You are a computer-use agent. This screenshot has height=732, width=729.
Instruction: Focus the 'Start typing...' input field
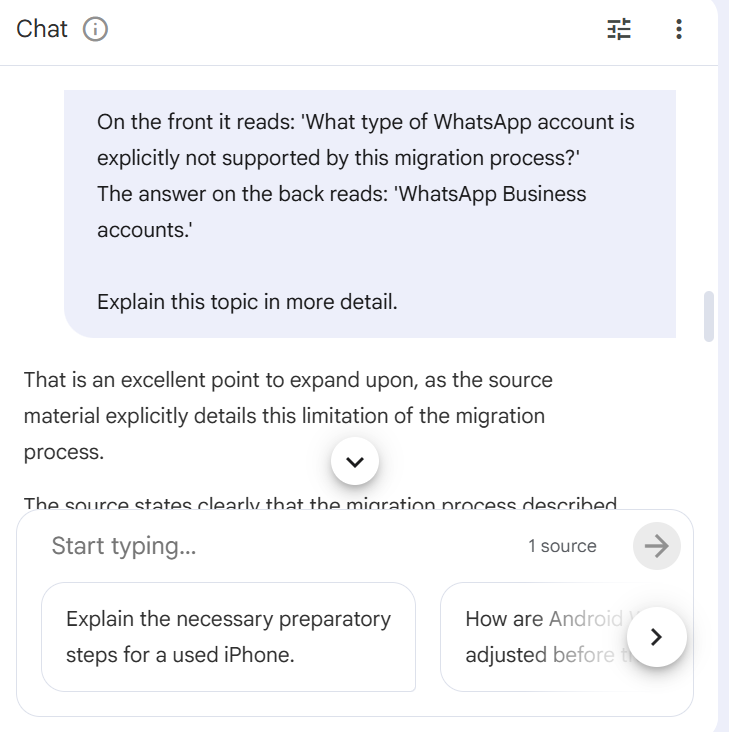click(x=280, y=546)
